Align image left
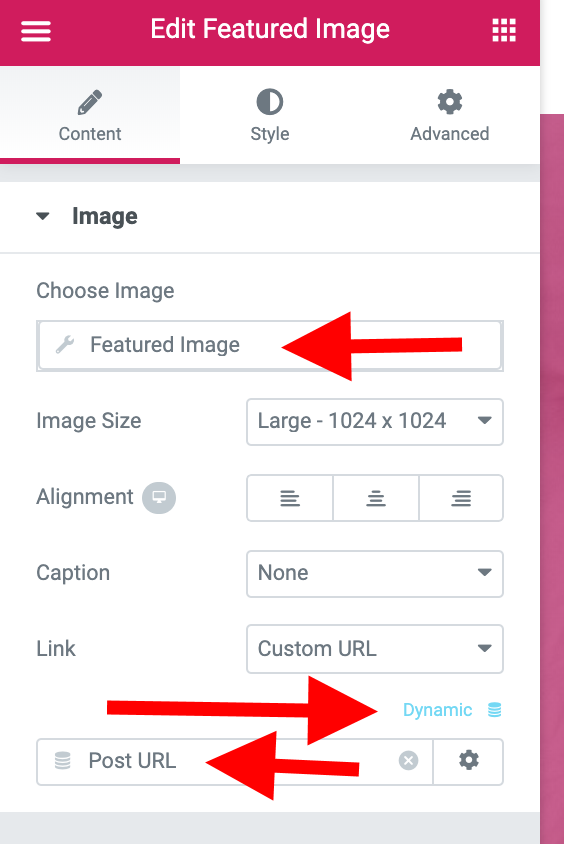The image size is (564, 844). click(290, 498)
